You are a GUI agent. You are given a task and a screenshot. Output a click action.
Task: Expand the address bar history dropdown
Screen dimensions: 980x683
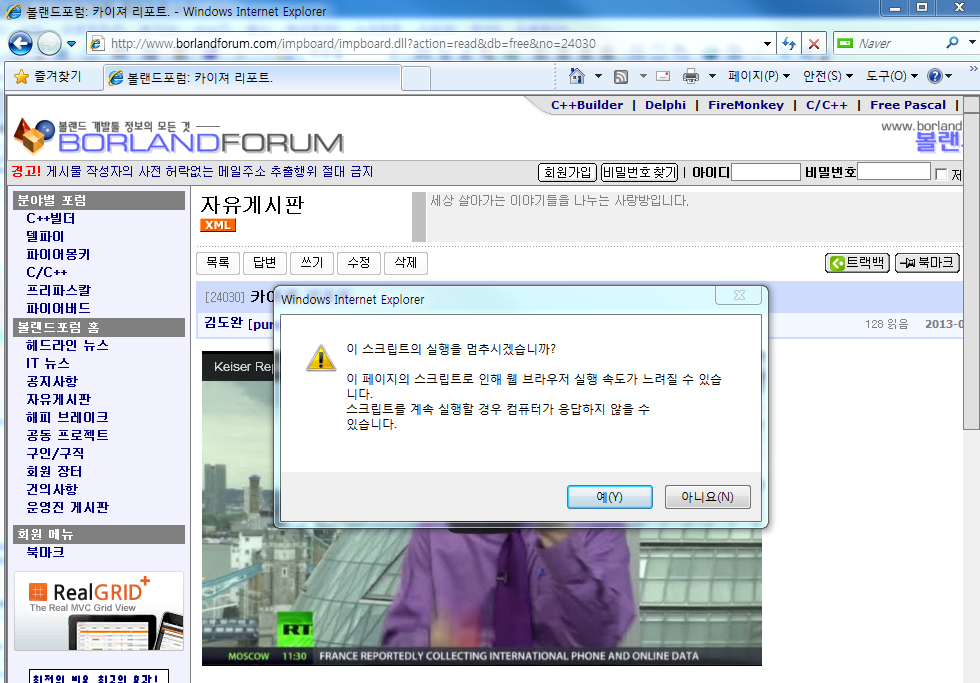click(767, 44)
